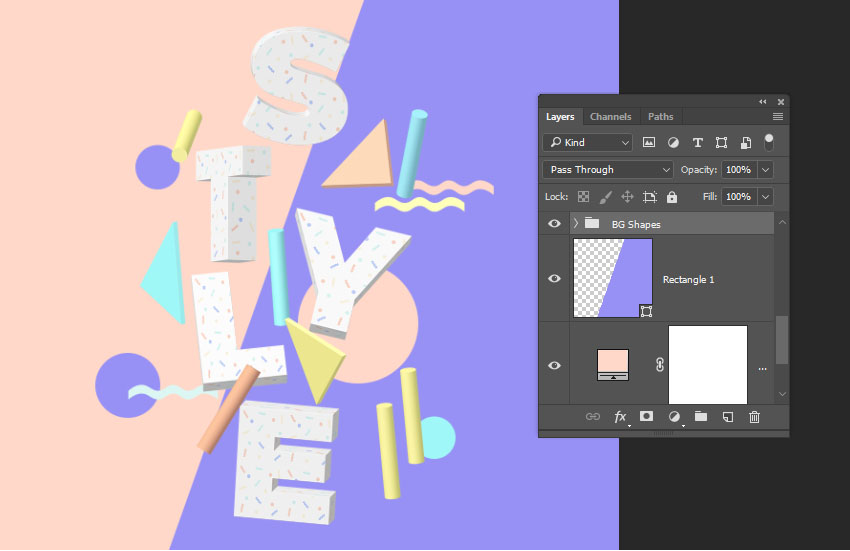Add a layer mask
The height and width of the screenshot is (551, 850).
click(x=646, y=416)
